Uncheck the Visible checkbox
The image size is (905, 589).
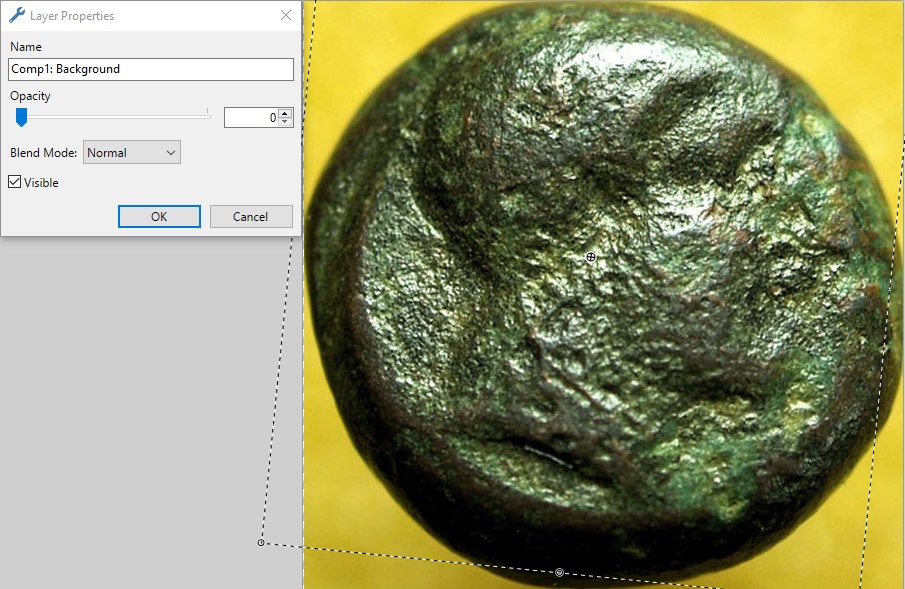click(15, 182)
